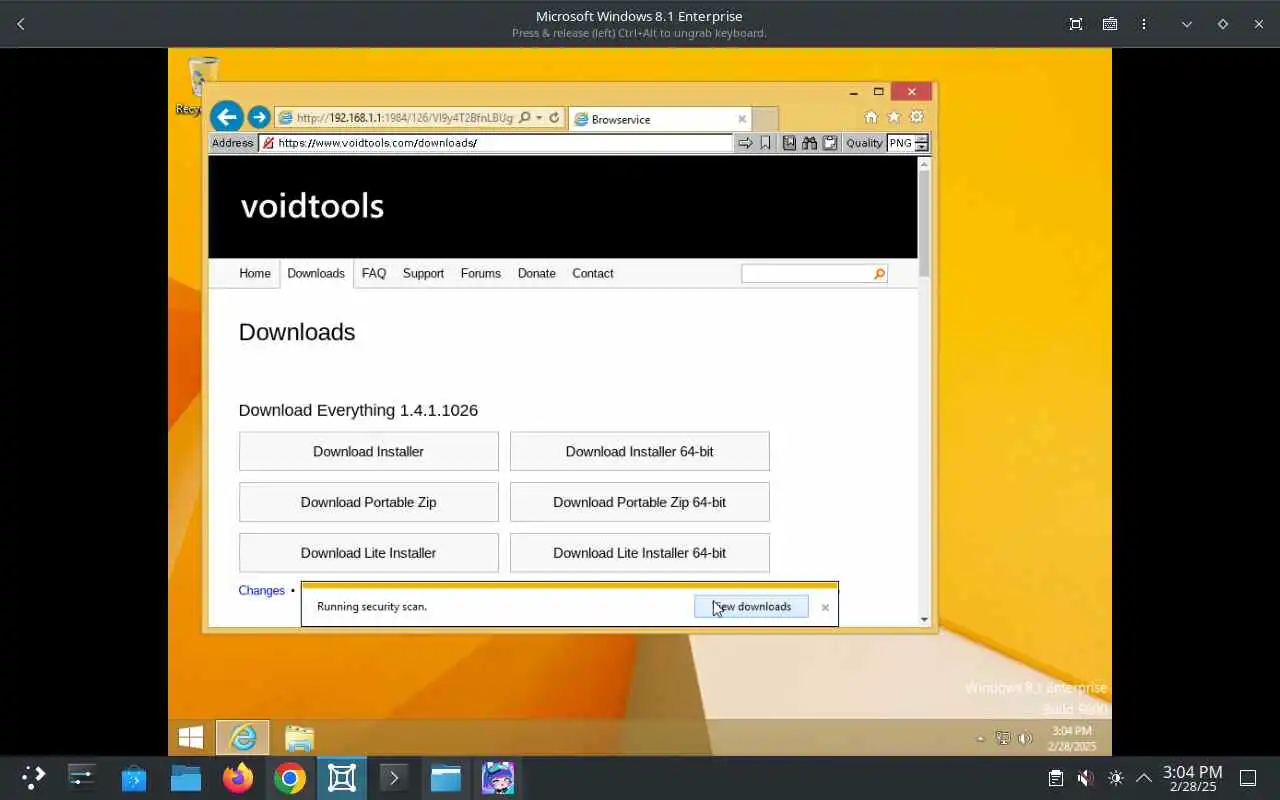The height and width of the screenshot is (800, 1280).
Task: Click site search magnifier icon
Action: [879, 274]
